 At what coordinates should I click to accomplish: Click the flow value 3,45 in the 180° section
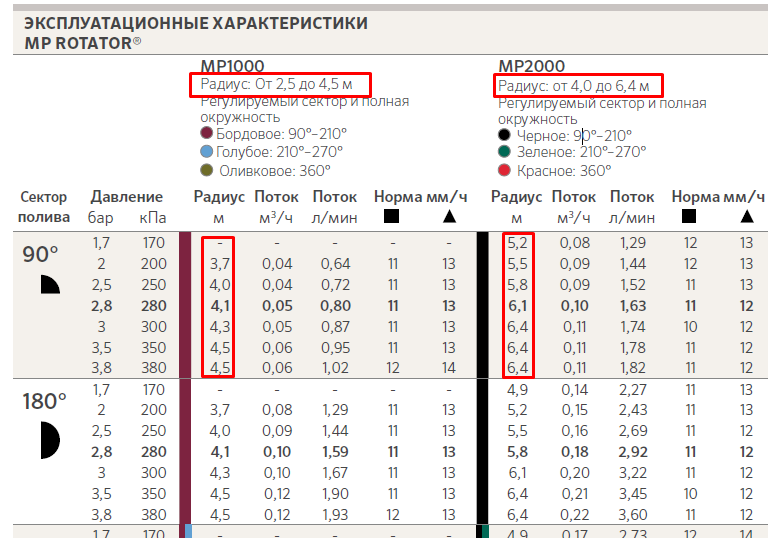pos(633,494)
